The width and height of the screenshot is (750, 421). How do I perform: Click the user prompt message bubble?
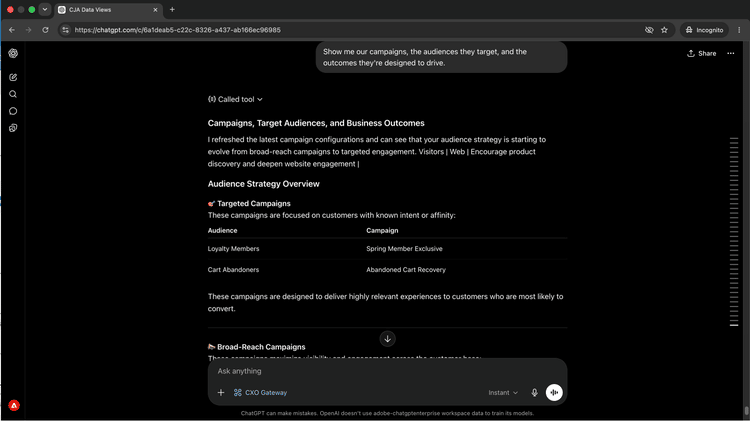click(x=441, y=57)
